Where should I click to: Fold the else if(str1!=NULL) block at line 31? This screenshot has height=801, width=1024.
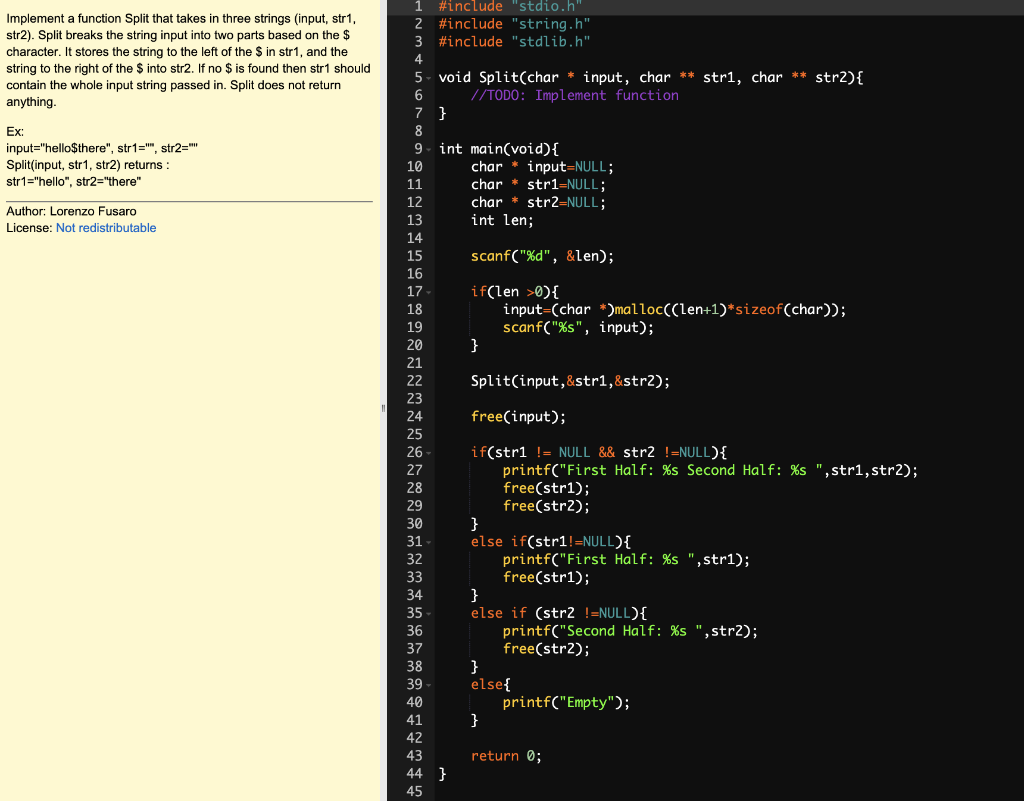pos(429,542)
